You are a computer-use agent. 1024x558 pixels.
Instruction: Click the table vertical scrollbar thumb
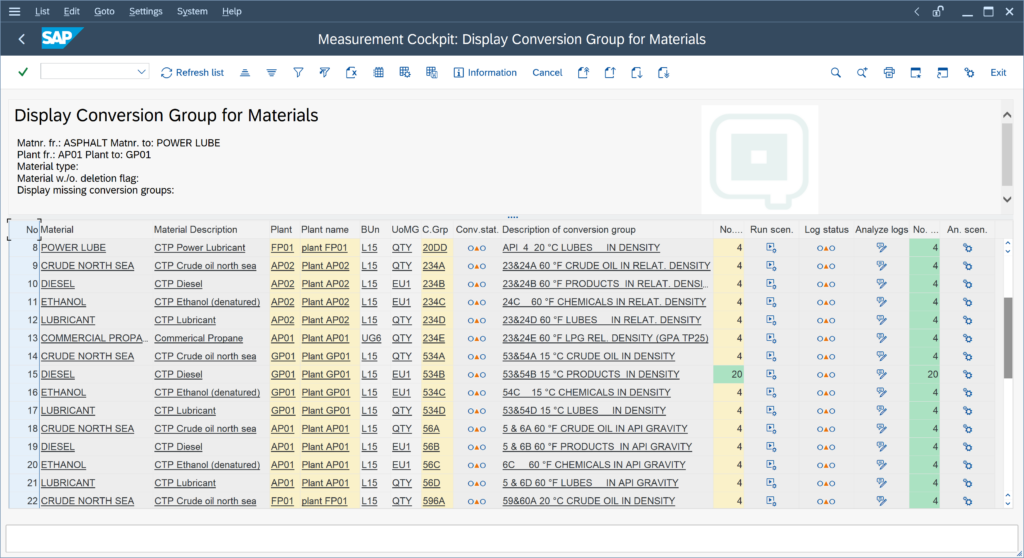1008,338
